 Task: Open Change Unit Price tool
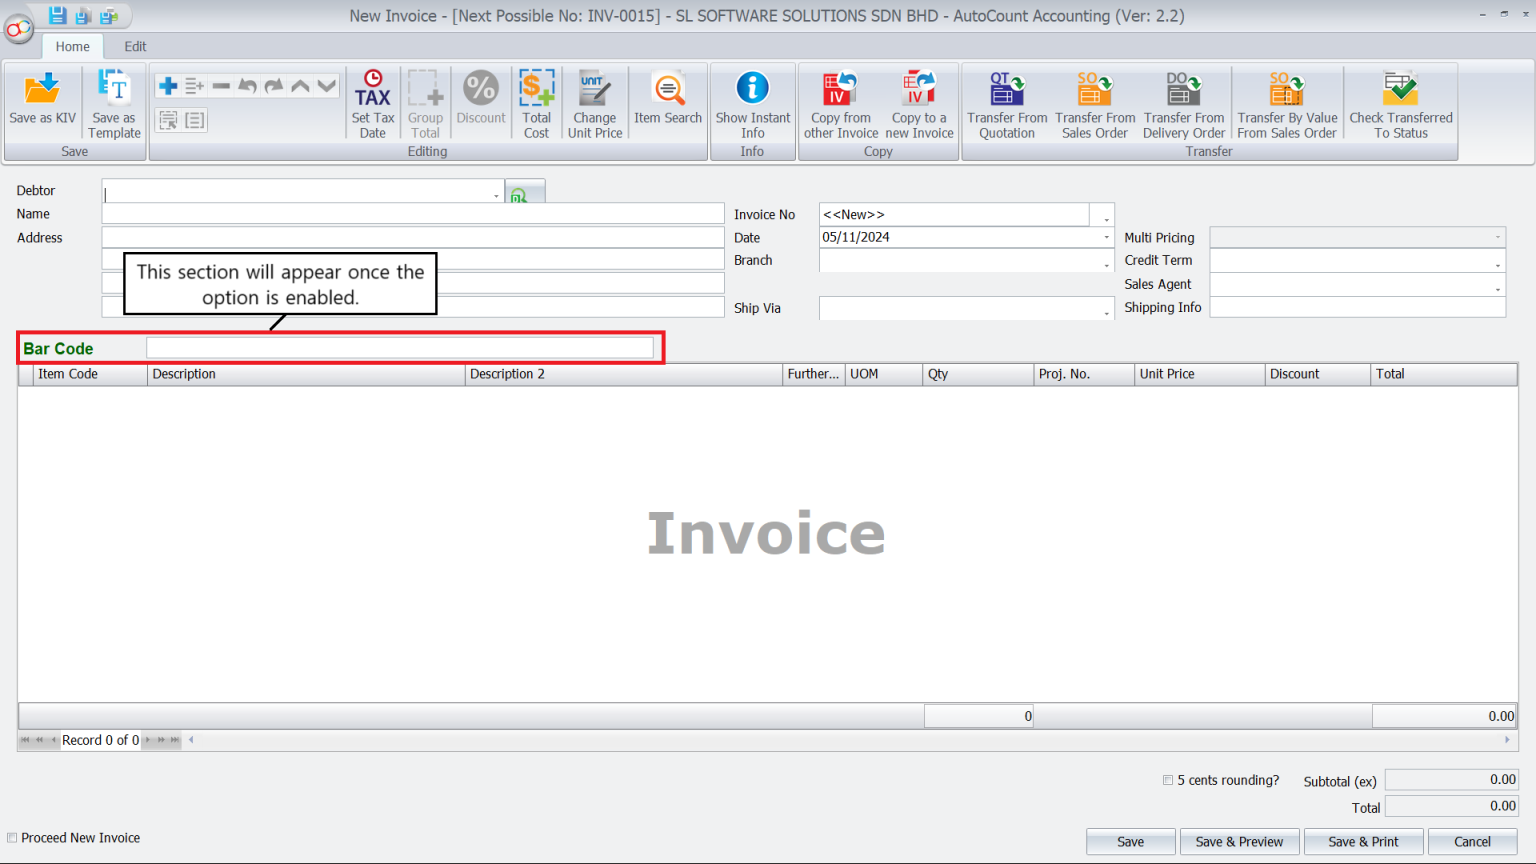click(594, 100)
